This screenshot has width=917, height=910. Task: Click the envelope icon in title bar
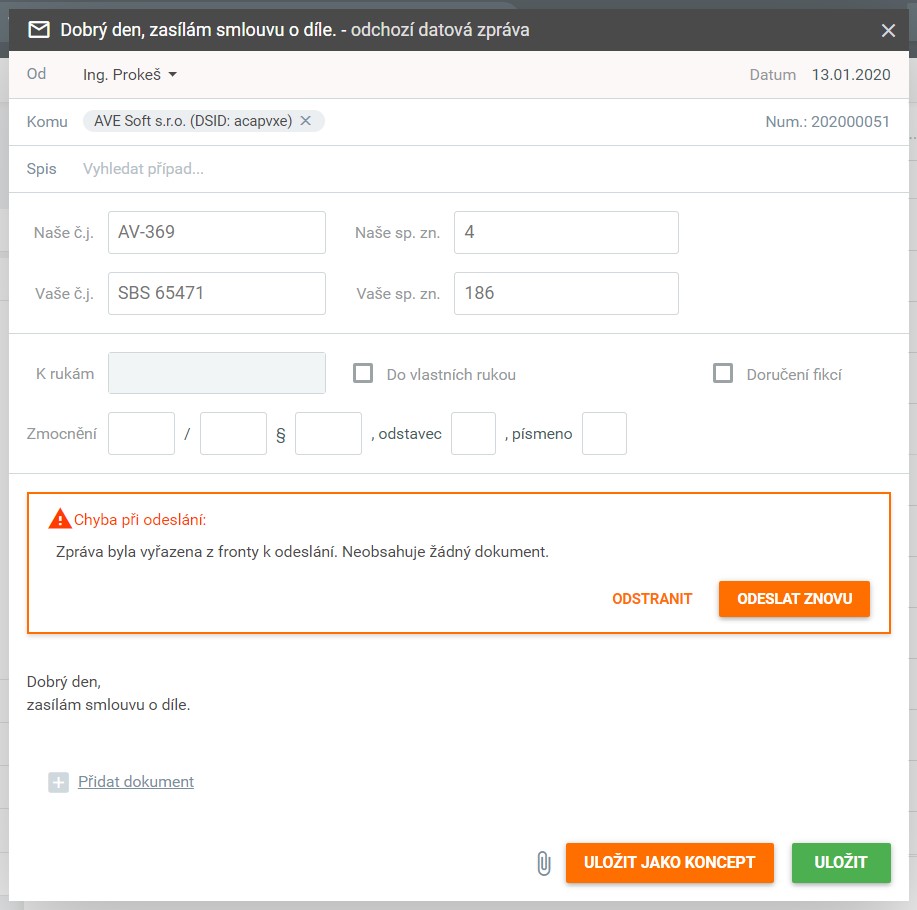pyautogui.click(x=39, y=30)
